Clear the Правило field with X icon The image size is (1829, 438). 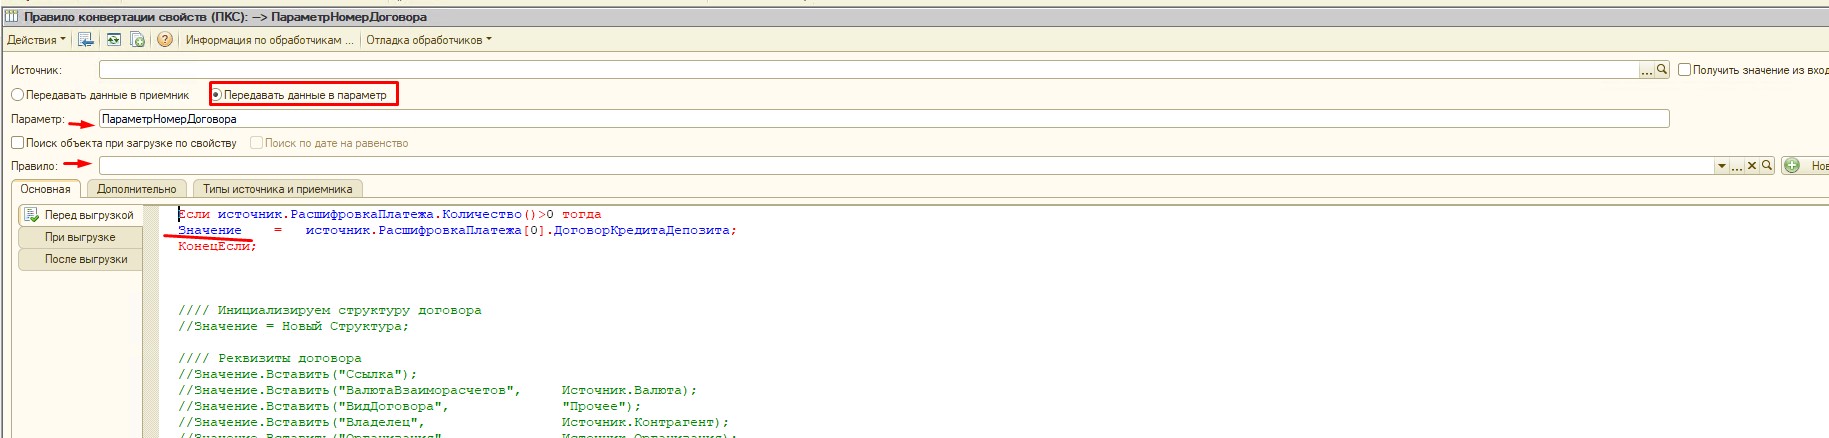click(x=1751, y=166)
